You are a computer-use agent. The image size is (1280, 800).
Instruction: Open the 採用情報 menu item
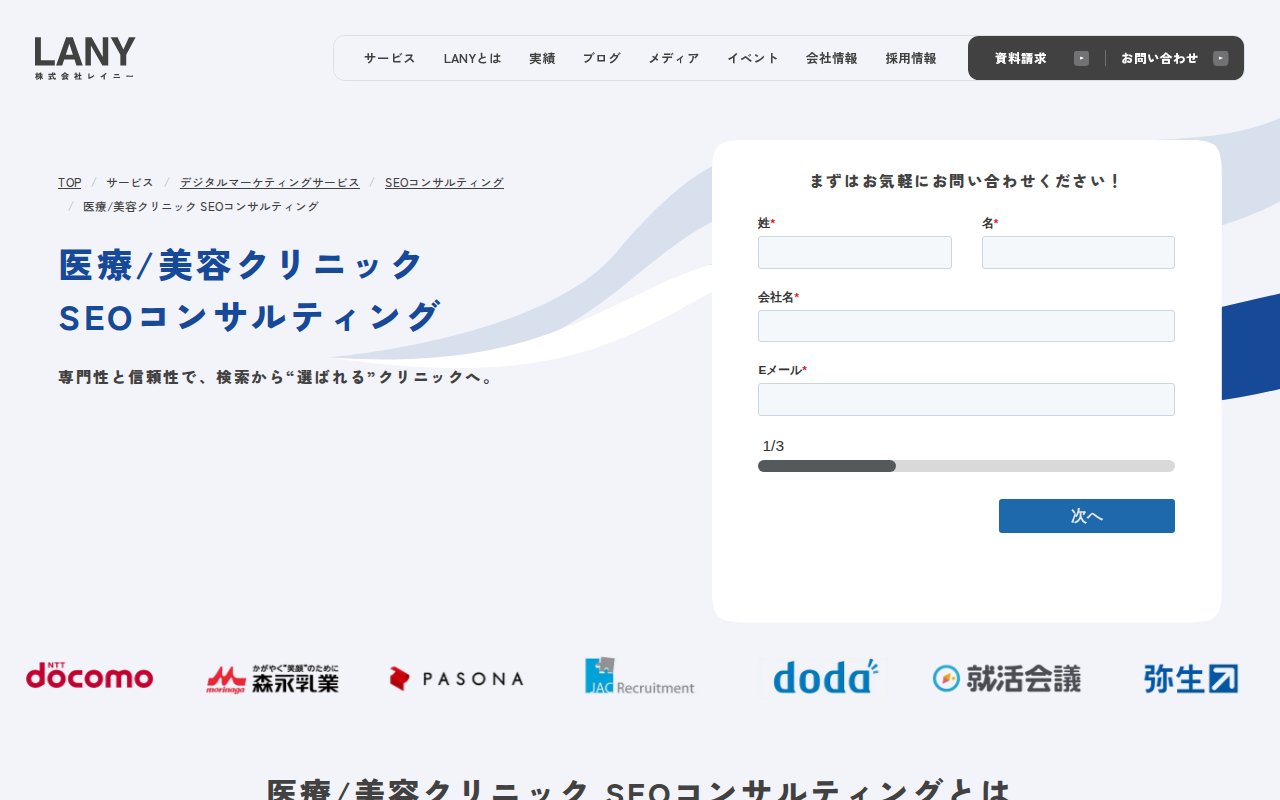(x=911, y=58)
